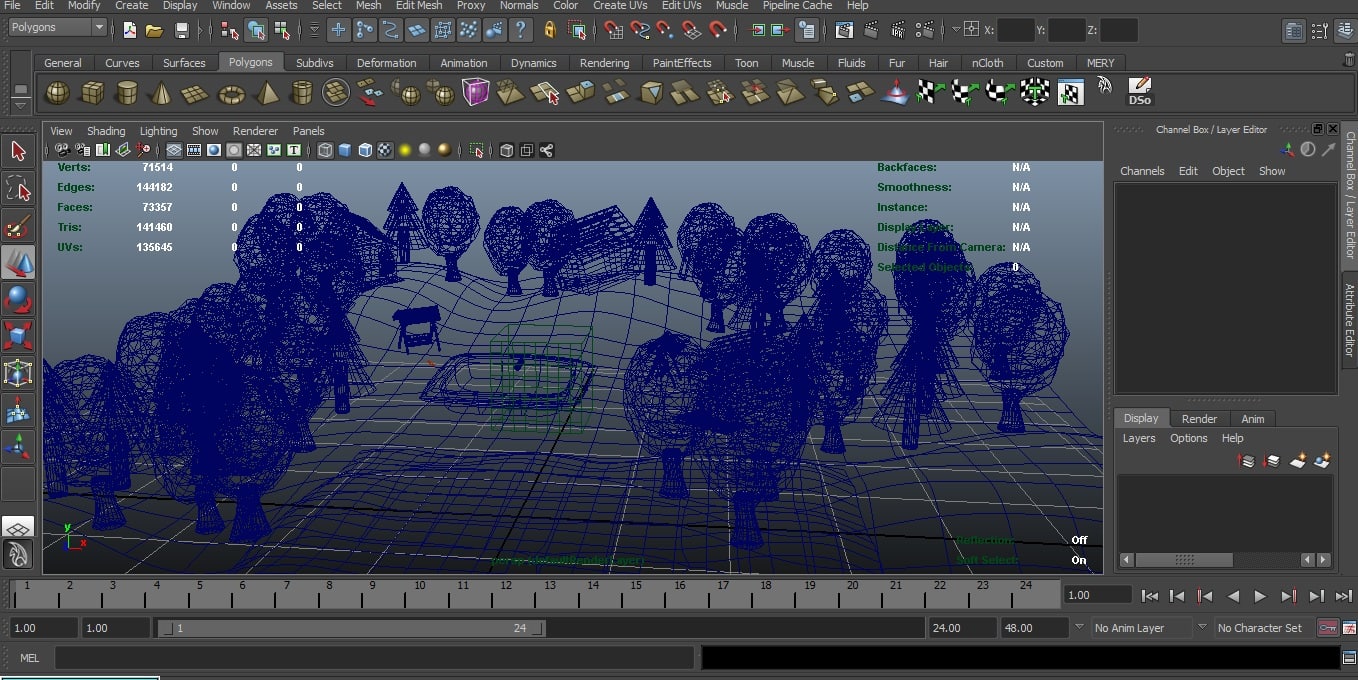The width and height of the screenshot is (1358, 680).
Task: Expand the No Anim Layer dropdown
Action: [x=1141, y=628]
